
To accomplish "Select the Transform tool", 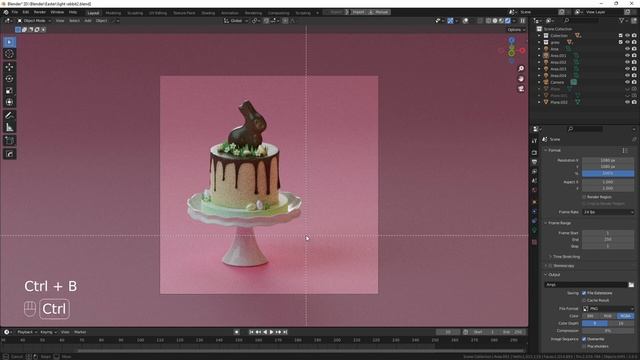I will [9, 102].
